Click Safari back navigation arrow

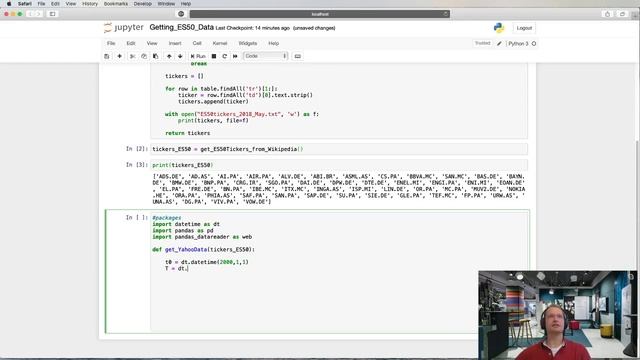31,14
